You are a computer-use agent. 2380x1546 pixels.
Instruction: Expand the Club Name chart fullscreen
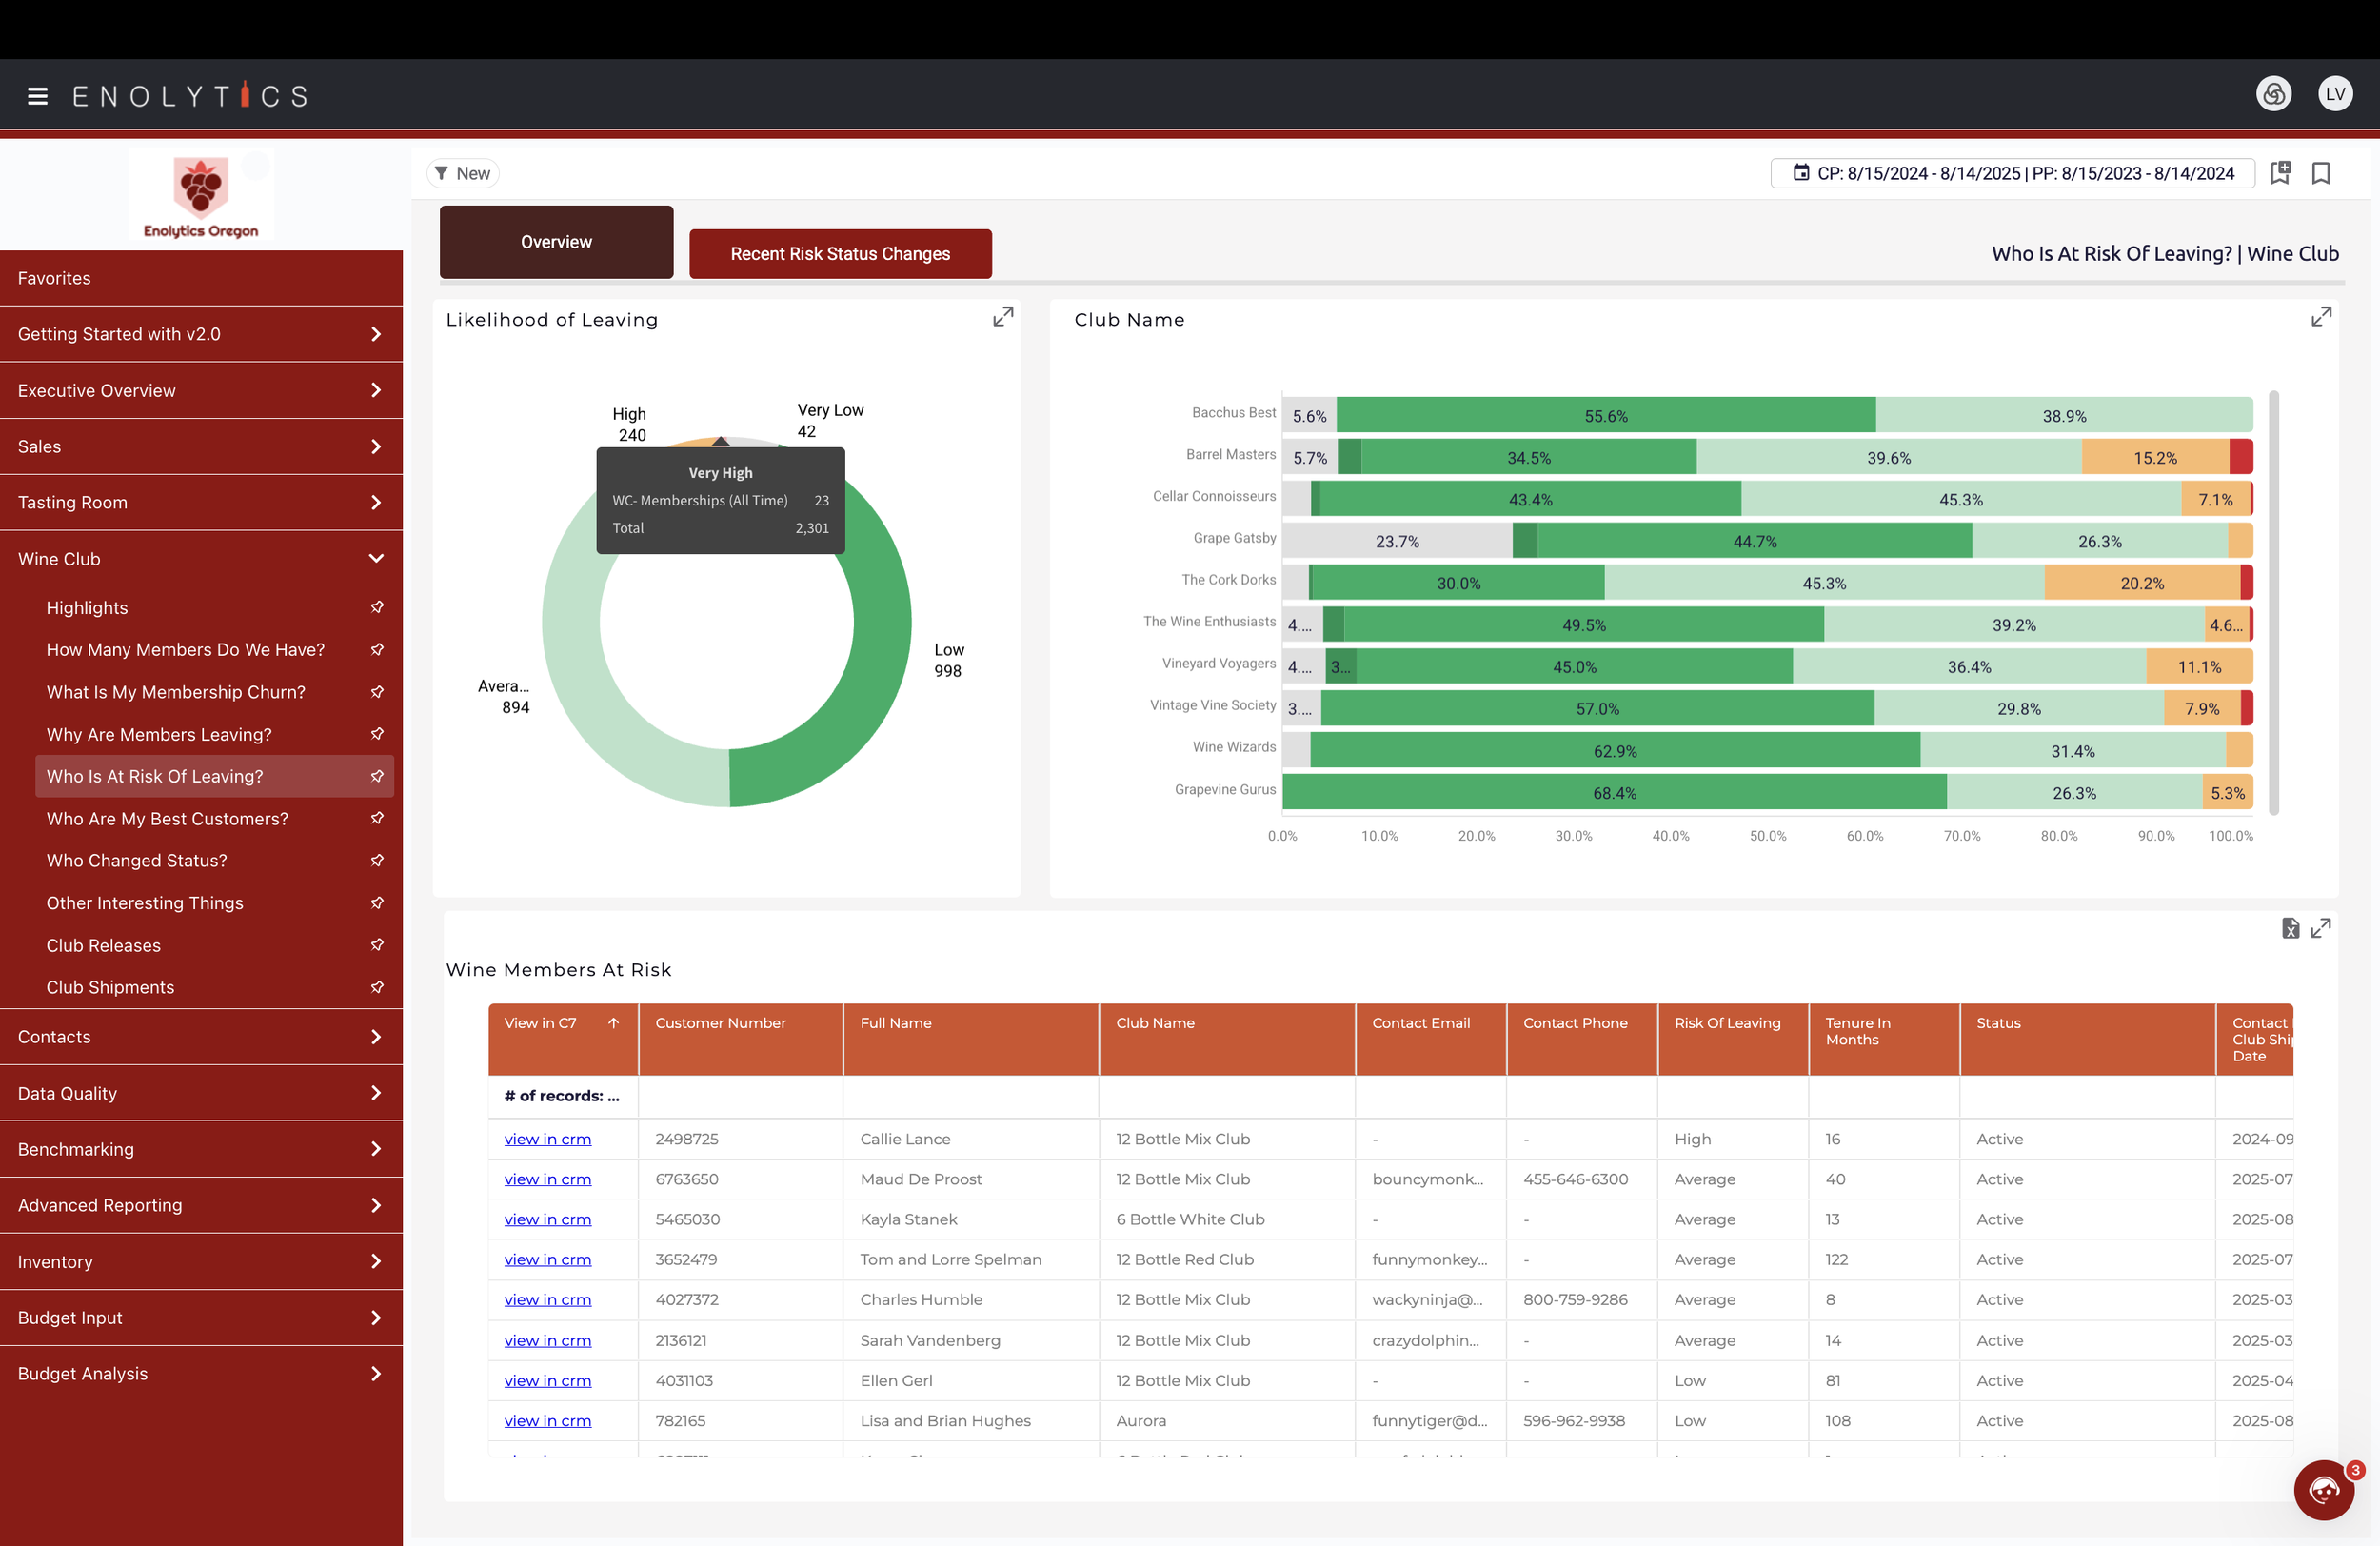click(2320, 317)
